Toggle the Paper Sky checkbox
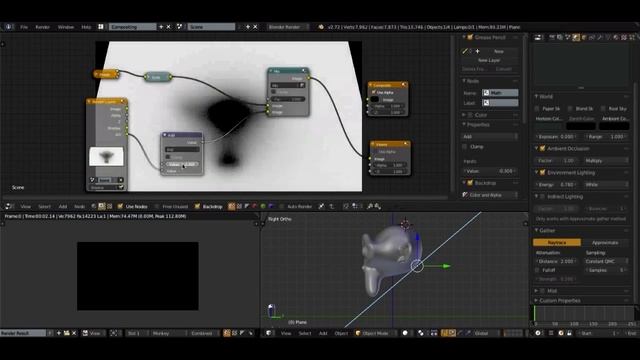The width and height of the screenshot is (640, 360). 537,109
